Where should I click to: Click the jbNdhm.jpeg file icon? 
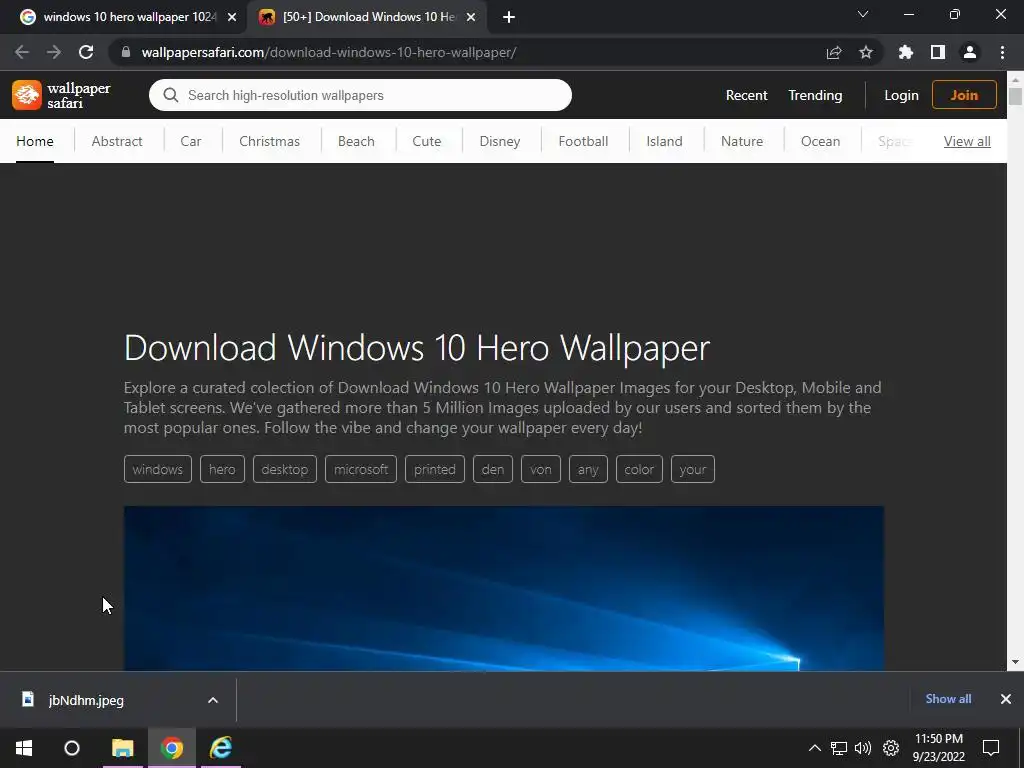point(27,699)
